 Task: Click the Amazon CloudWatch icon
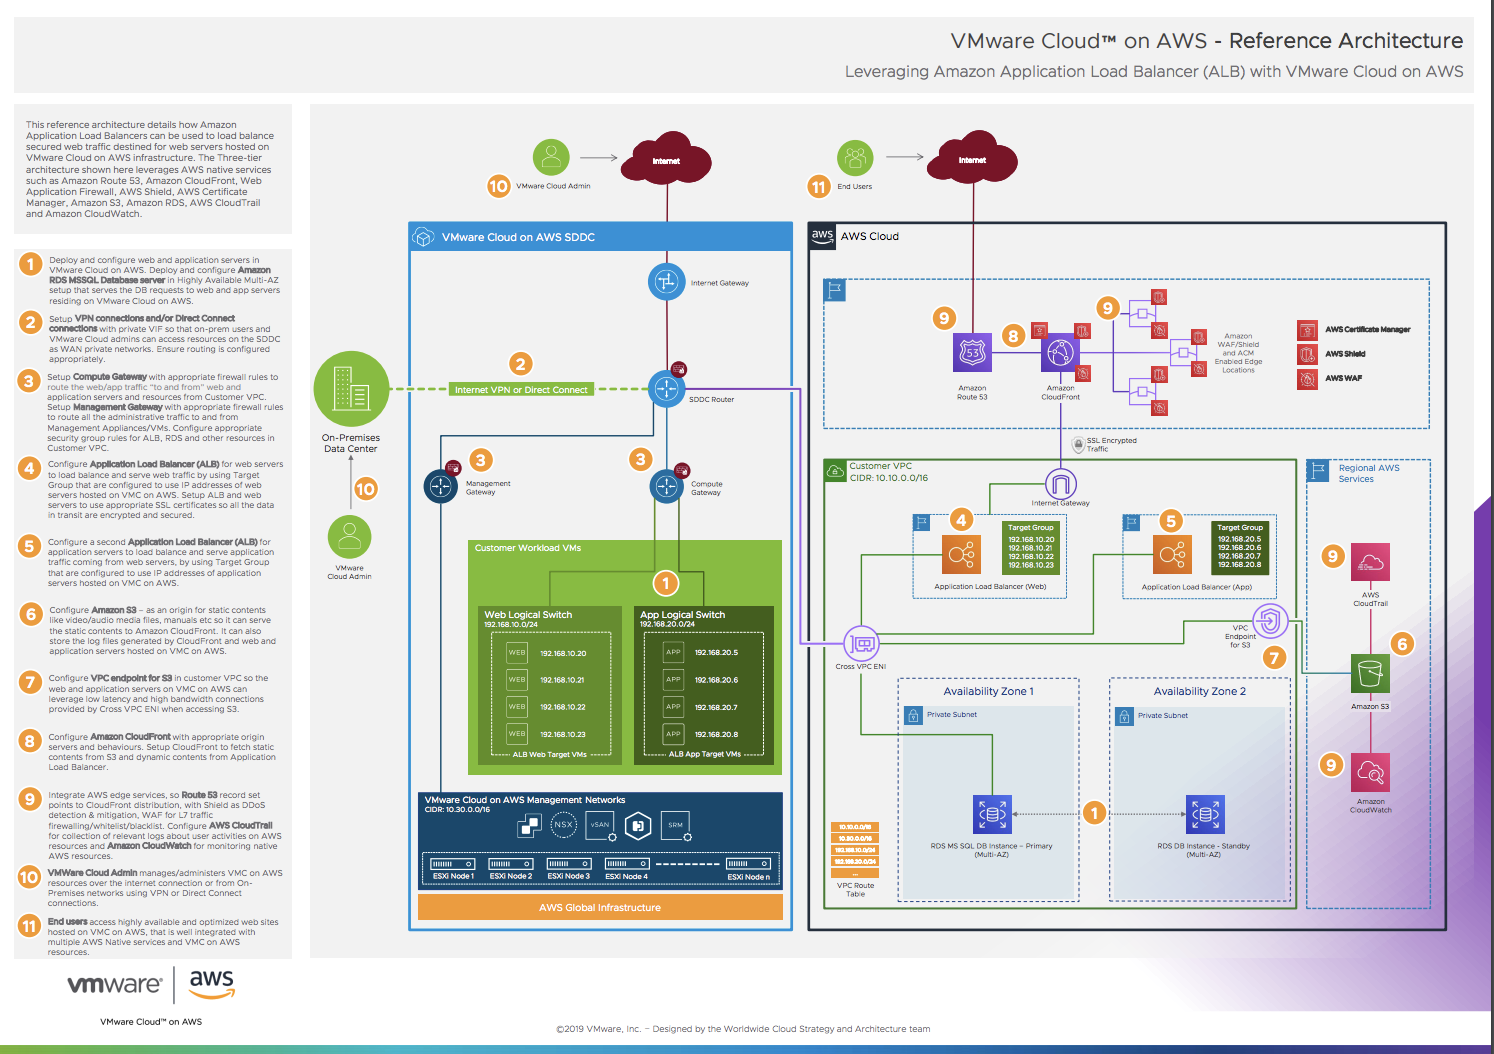[x=1370, y=773]
